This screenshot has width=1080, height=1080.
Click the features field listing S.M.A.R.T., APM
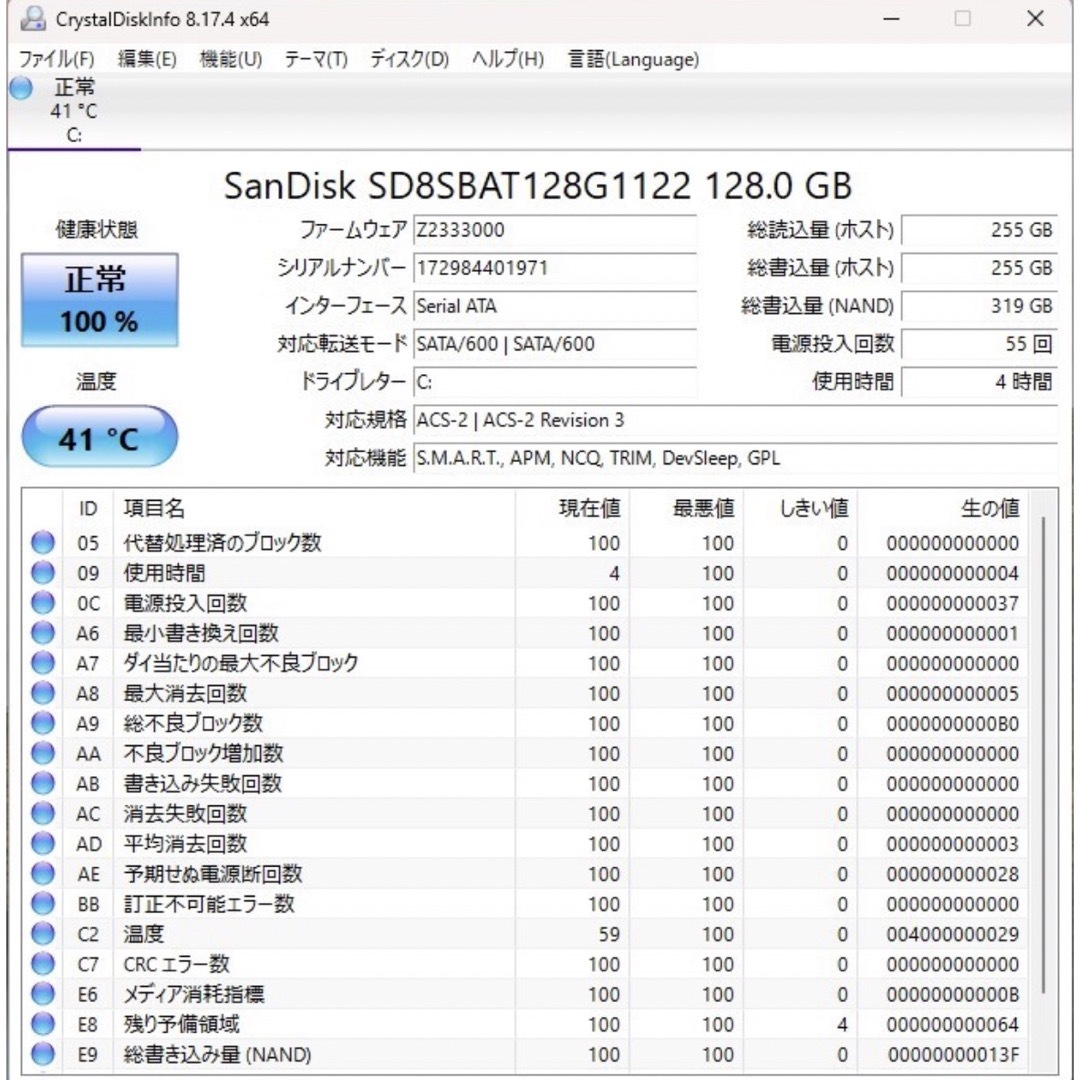click(736, 458)
